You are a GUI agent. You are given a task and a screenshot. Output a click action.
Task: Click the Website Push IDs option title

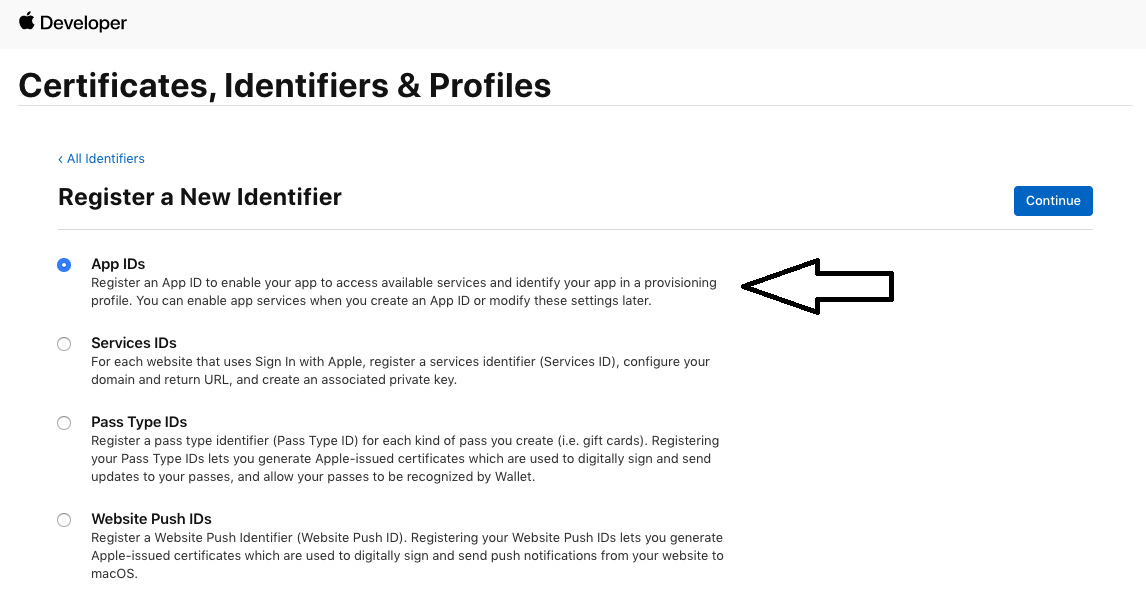(151, 519)
